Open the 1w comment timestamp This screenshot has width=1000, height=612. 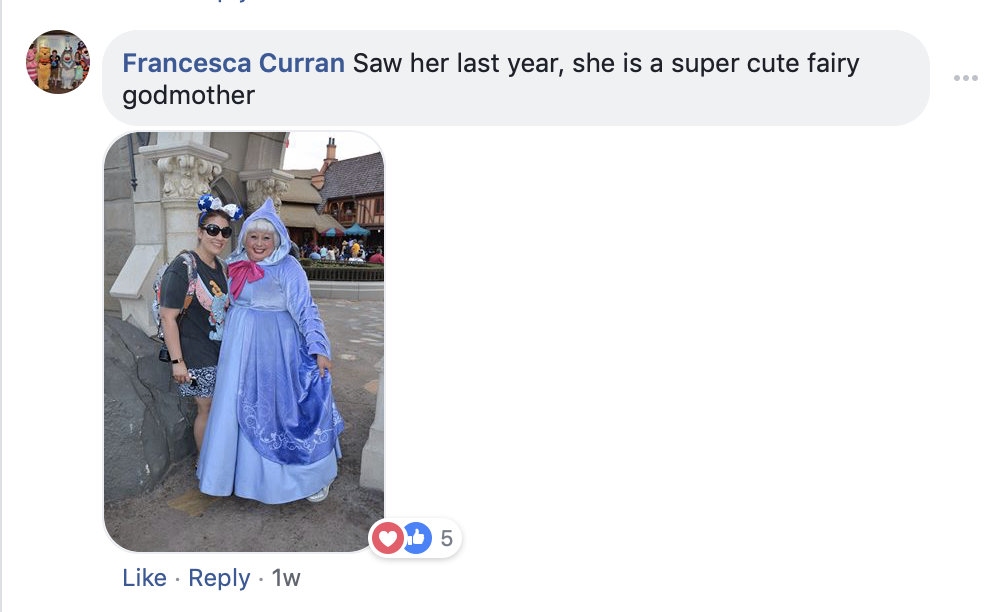[x=286, y=578]
